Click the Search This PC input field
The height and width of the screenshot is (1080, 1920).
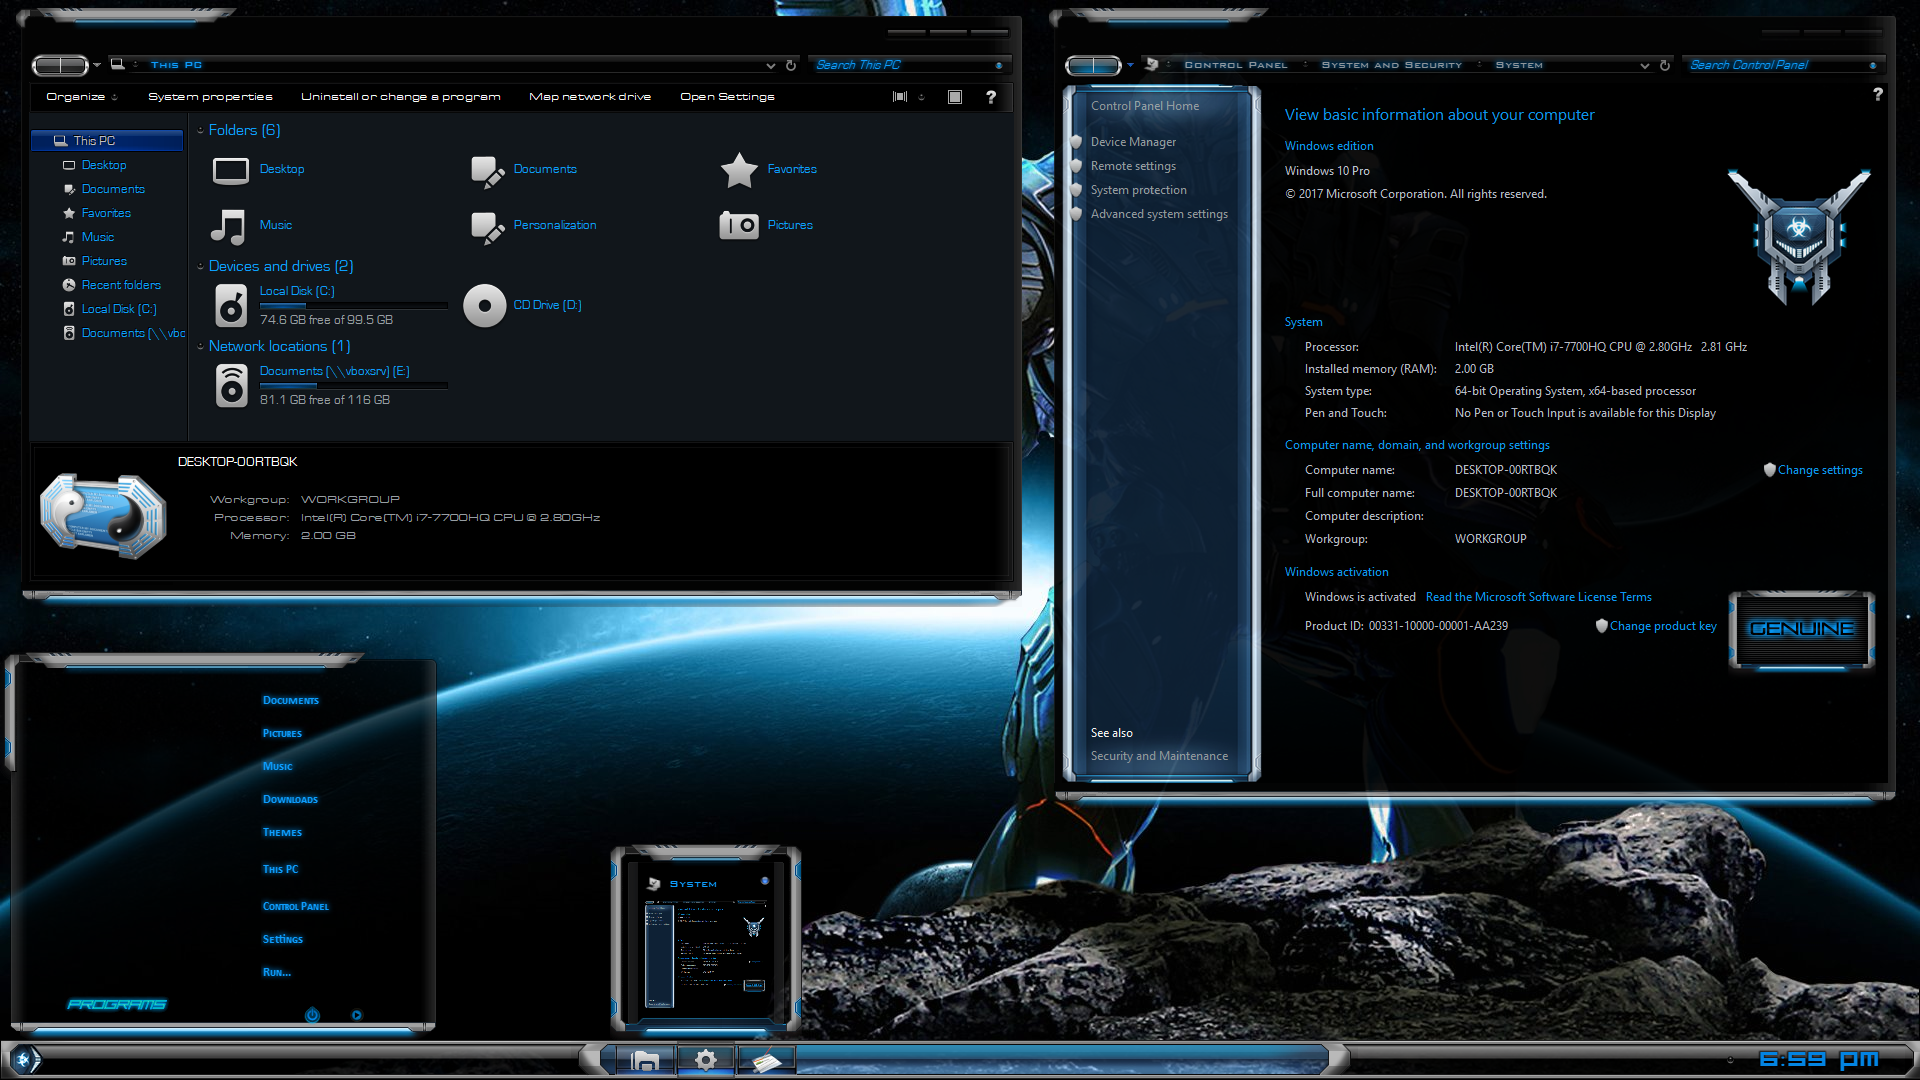click(x=899, y=63)
